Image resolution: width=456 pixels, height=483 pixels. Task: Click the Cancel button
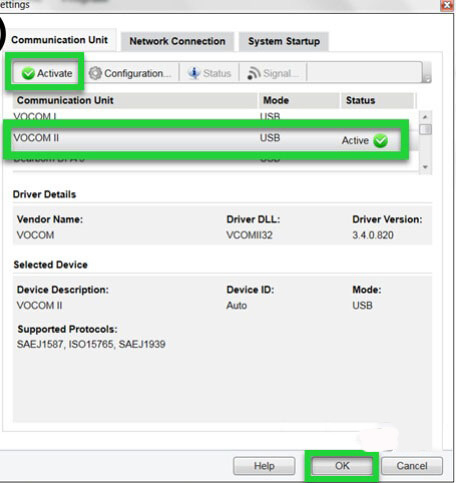[x=412, y=466]
